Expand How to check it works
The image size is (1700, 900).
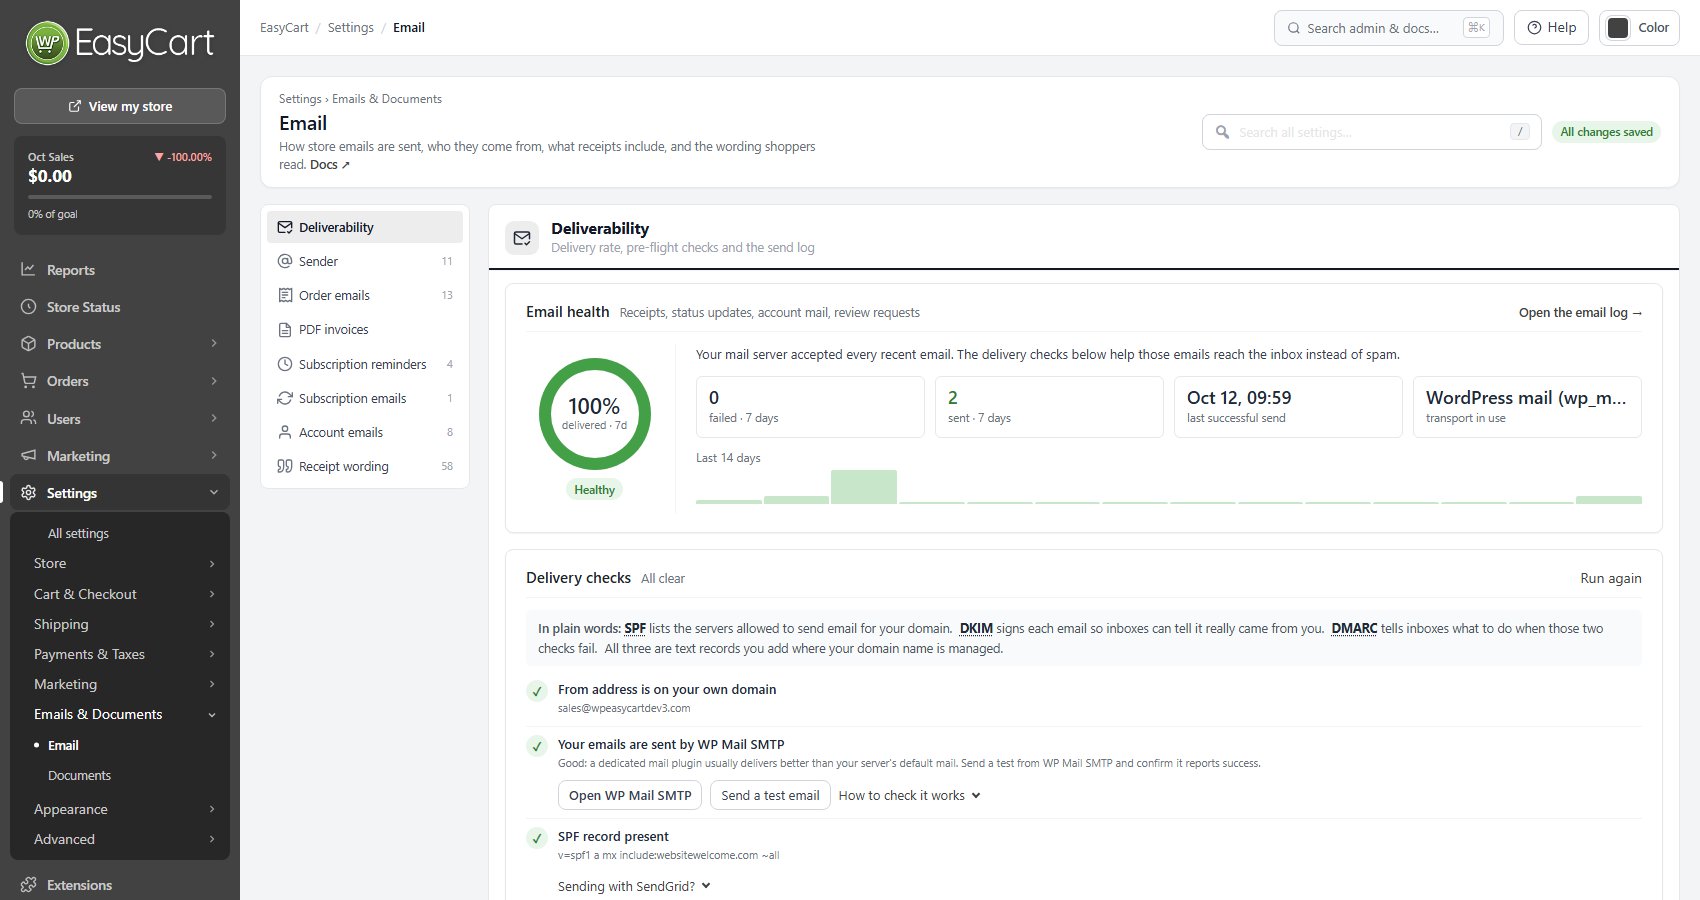(909, 796)
